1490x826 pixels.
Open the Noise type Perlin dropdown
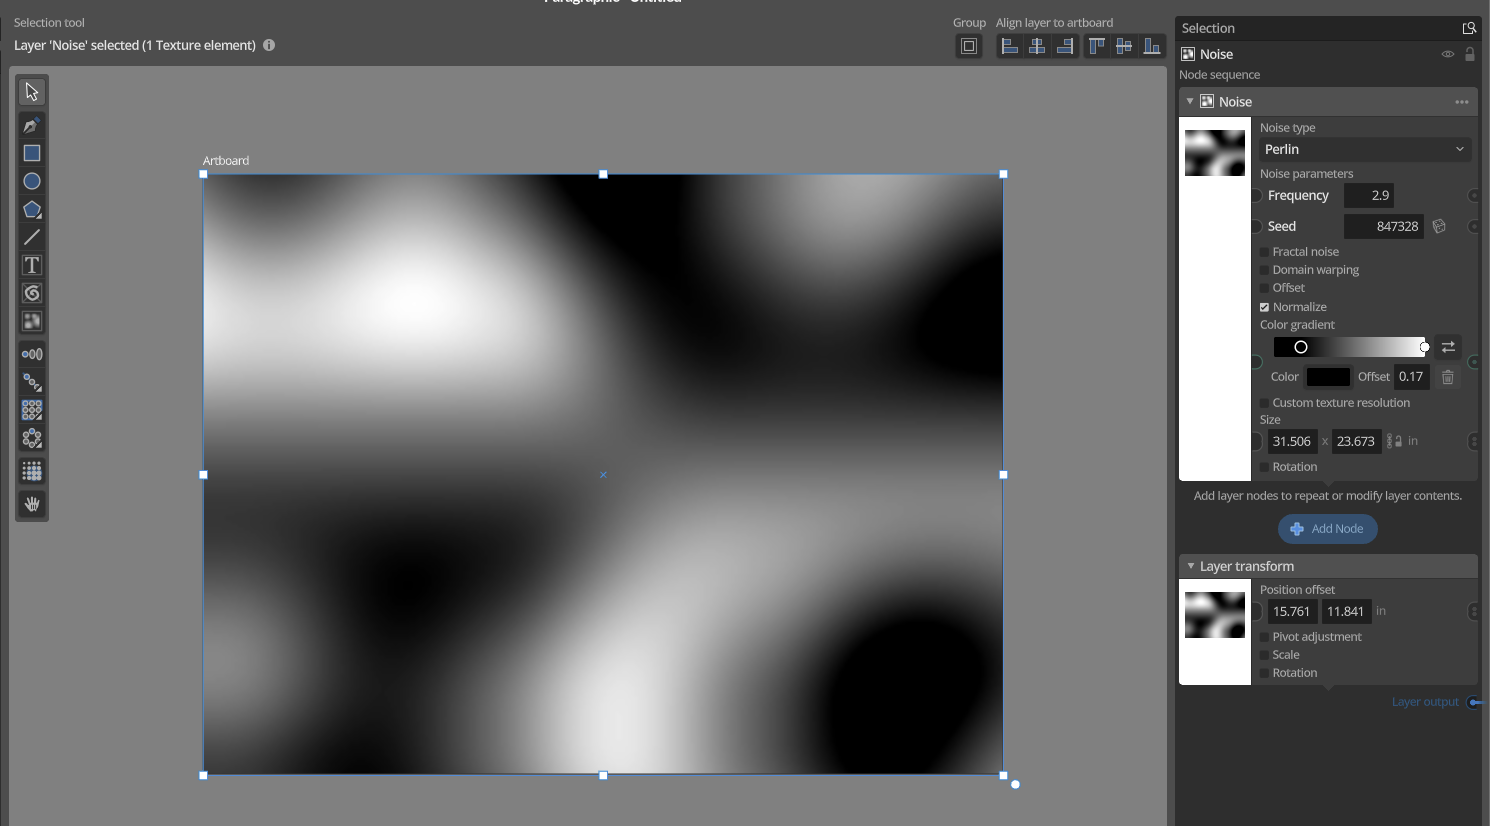[x=1364, y=149]
